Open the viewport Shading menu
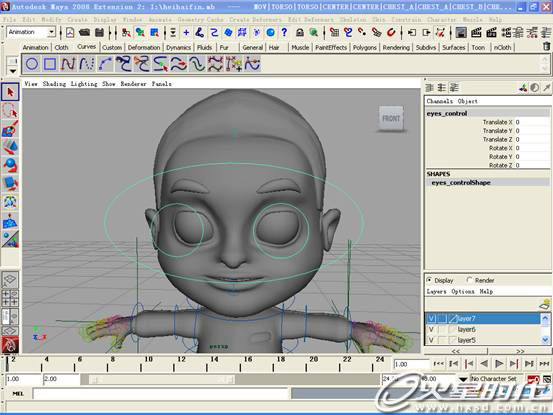The height and width of the screenshot is (415, 553). (x=54, y=84)
